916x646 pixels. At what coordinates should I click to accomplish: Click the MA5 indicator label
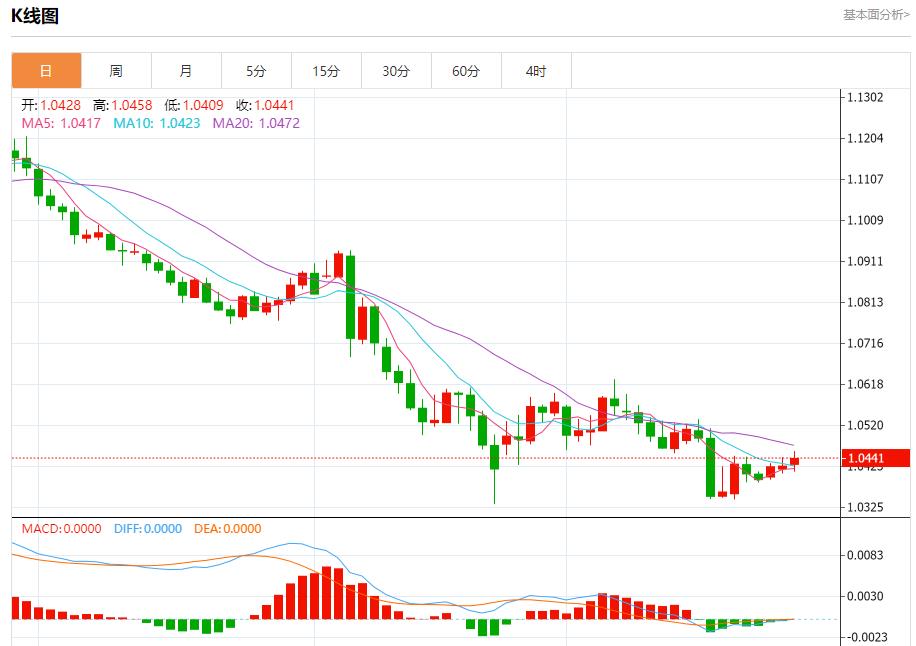[61, 123]
